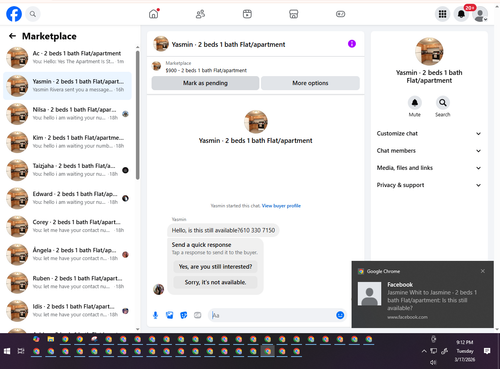Screen dimensions: 500x369
Task: Open the Ángela conversation
Action: coord(68,255)
